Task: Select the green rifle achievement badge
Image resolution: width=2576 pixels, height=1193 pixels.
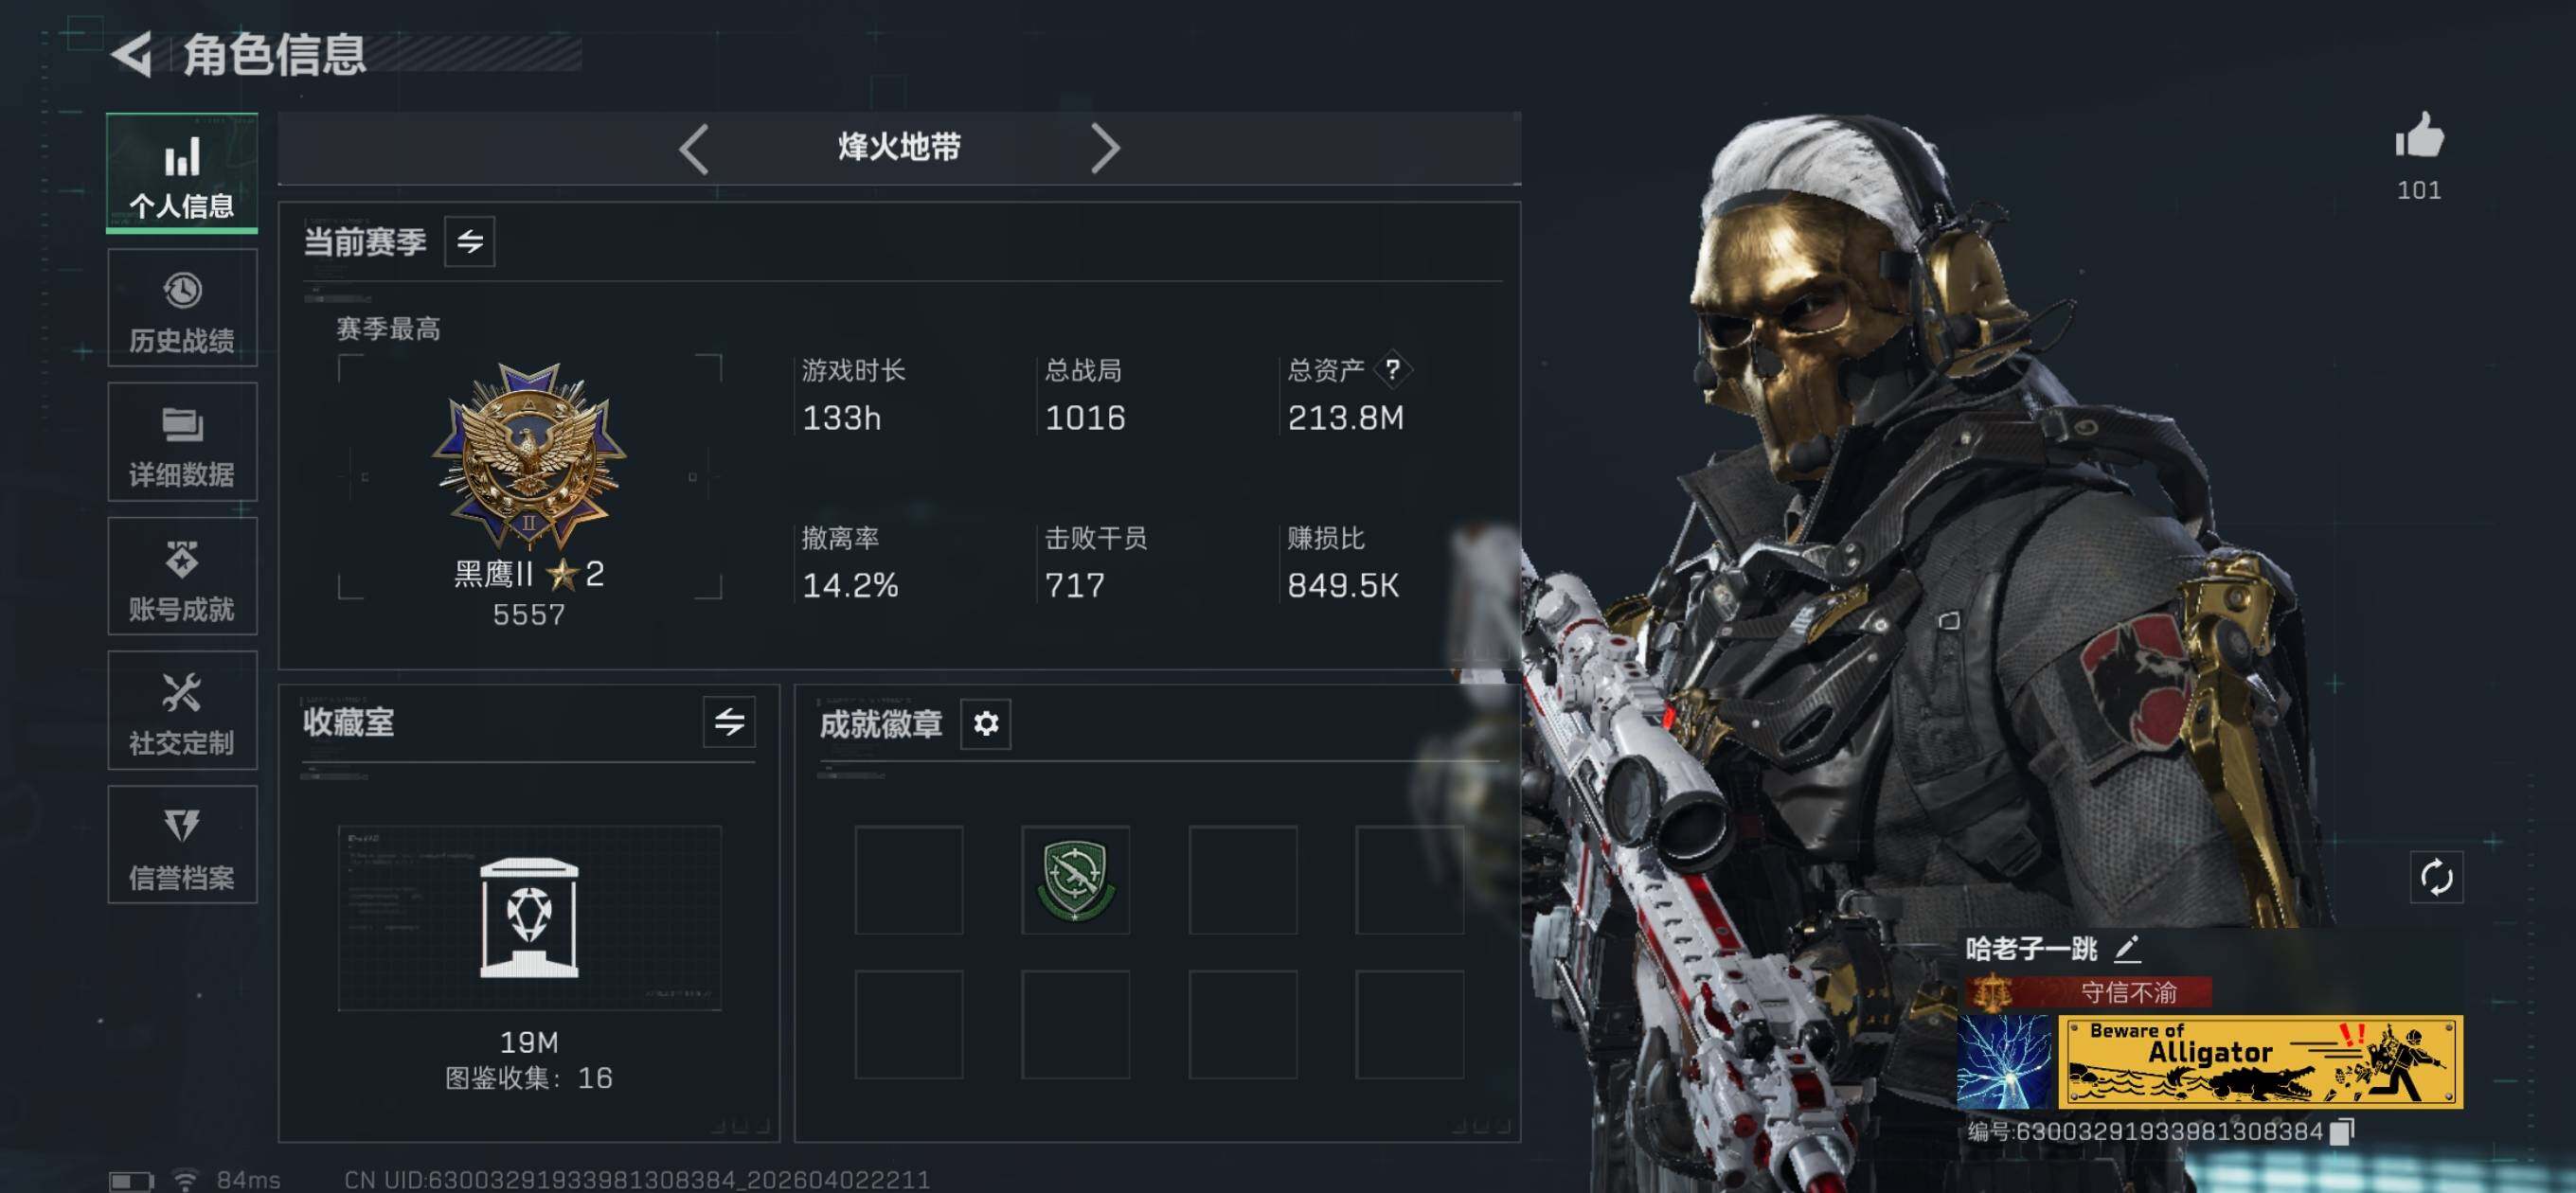Action: pyautogui.click(x=1075, y=879)
